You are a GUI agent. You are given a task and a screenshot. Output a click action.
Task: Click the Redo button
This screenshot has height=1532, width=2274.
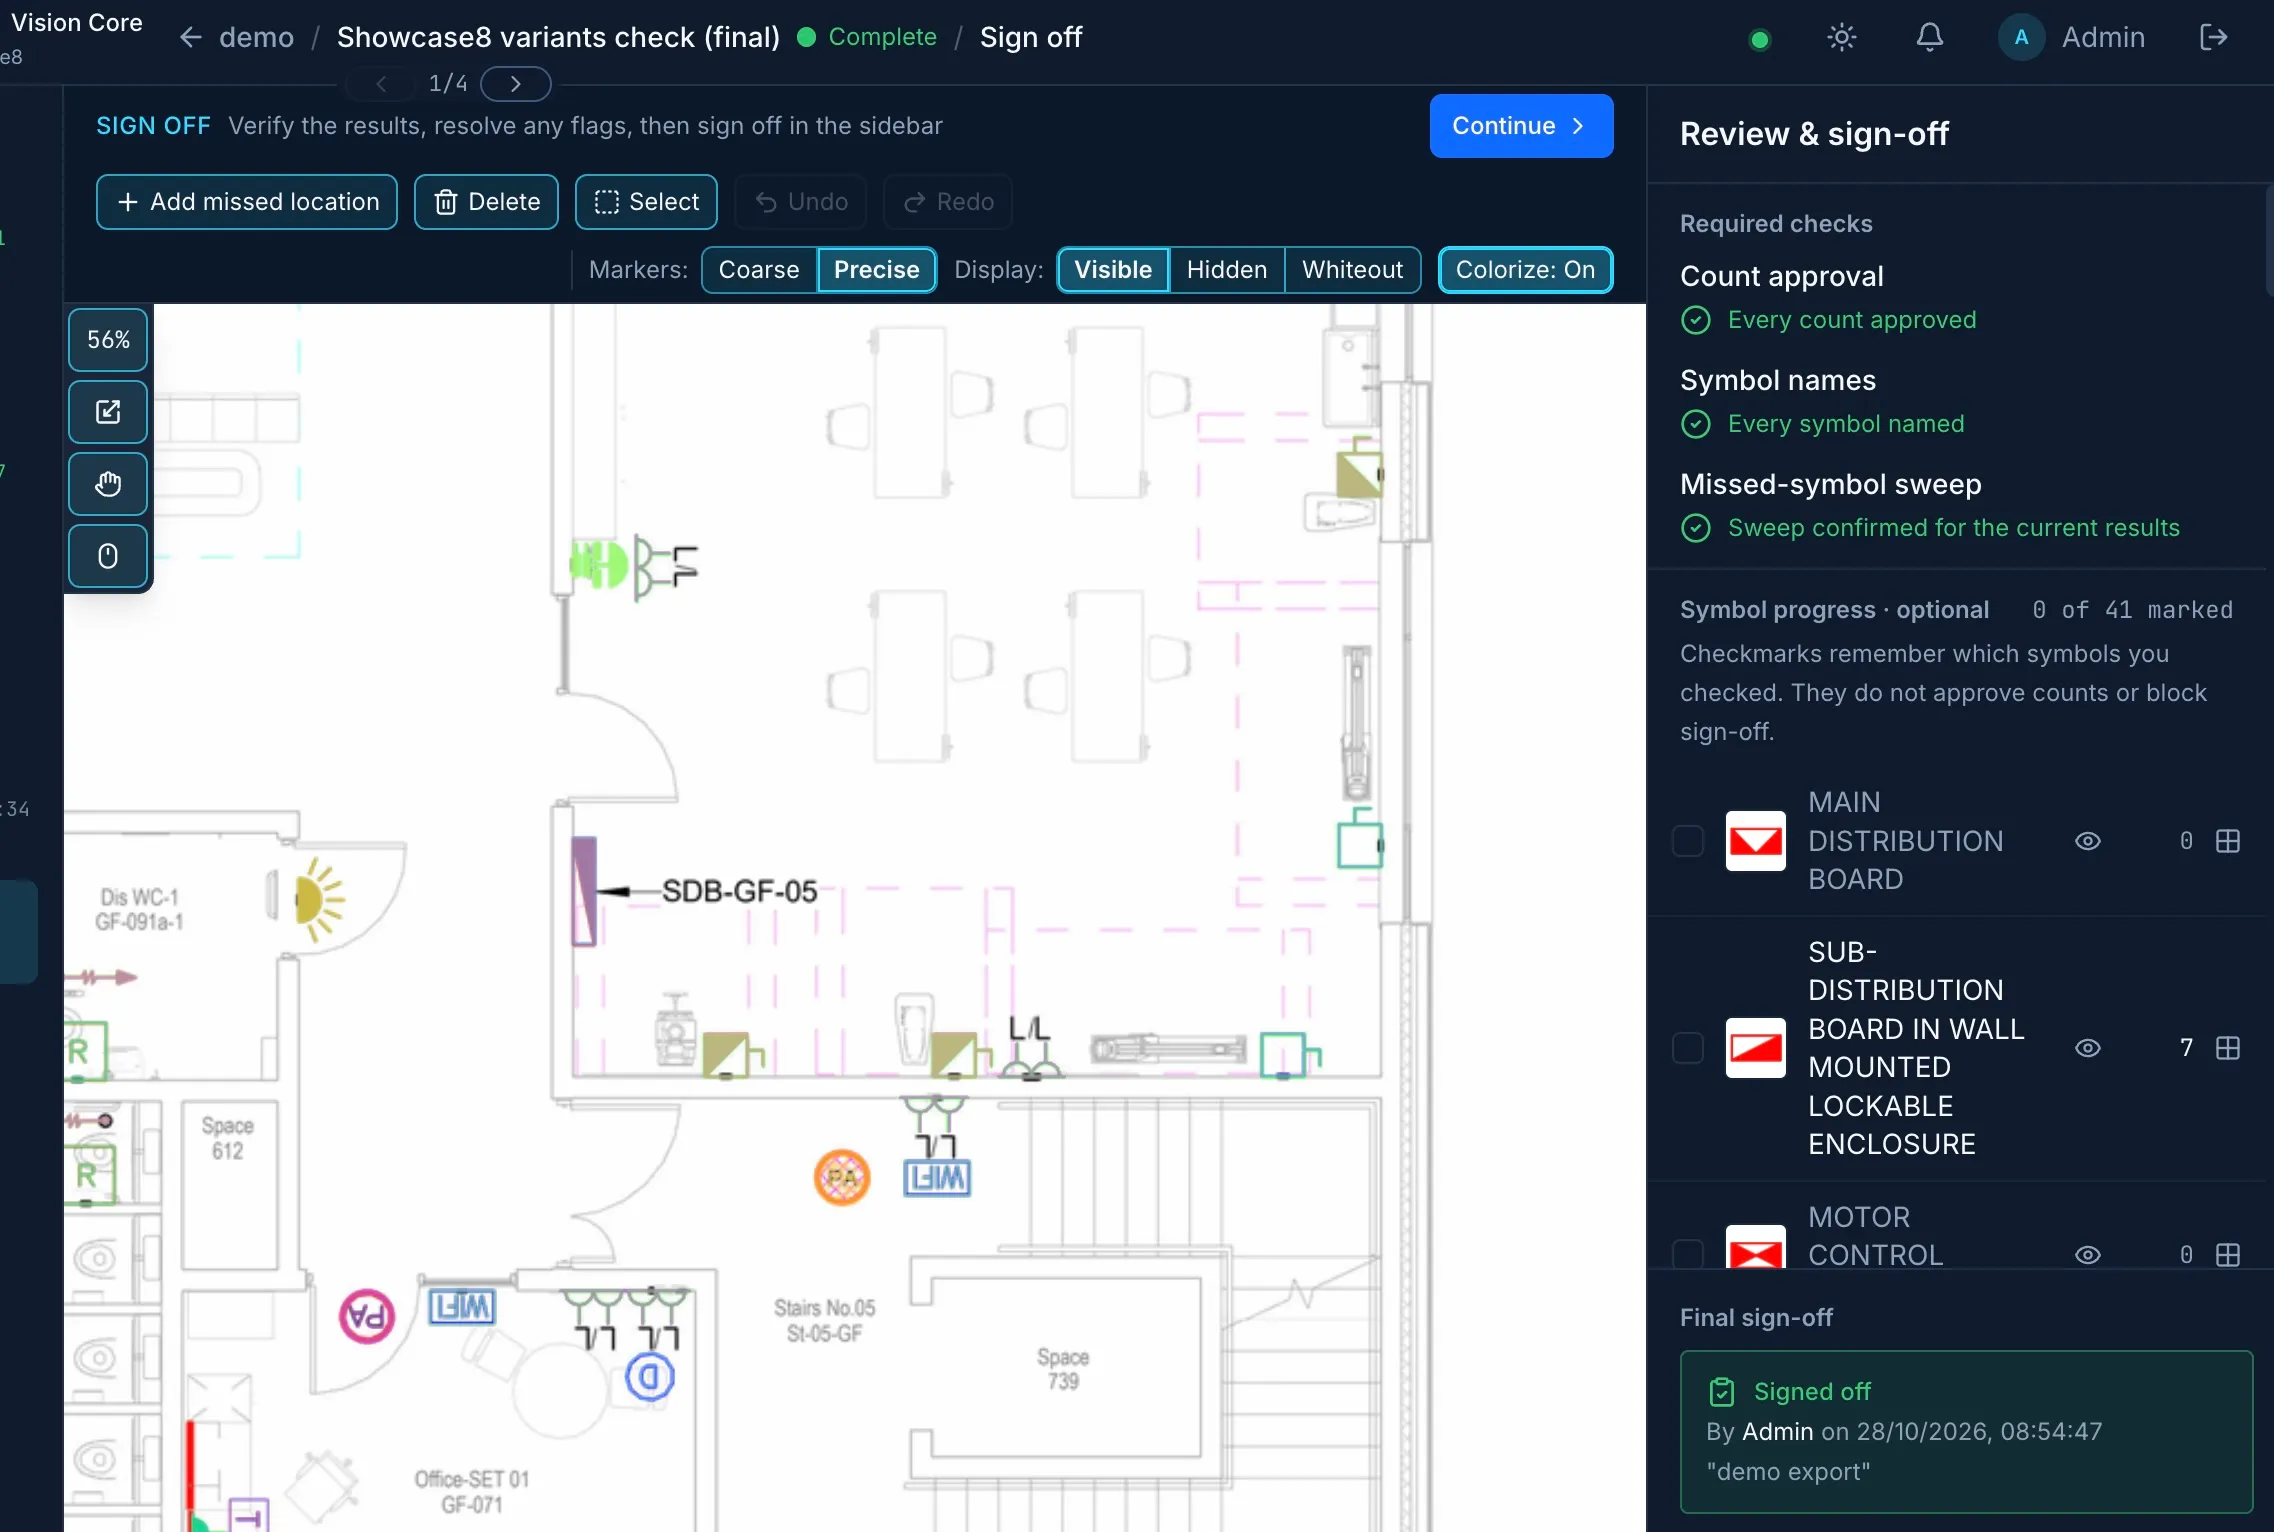pos(948,202)
